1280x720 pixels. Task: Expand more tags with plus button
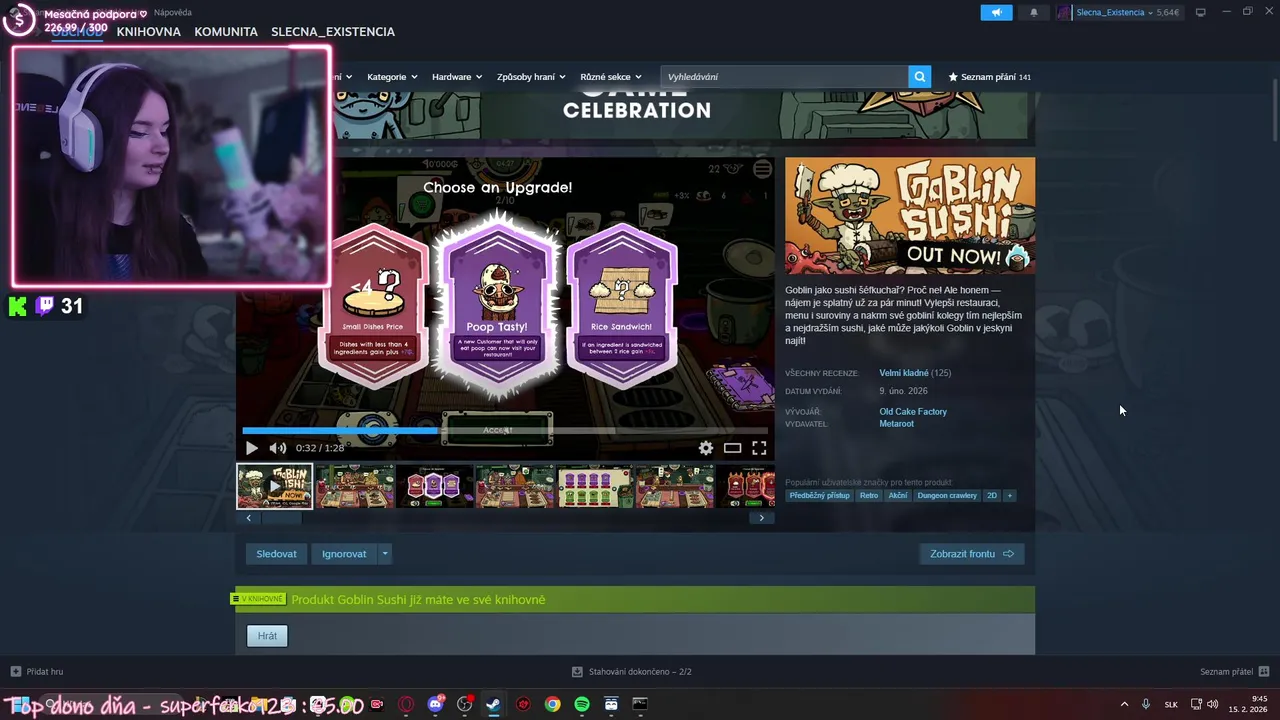(x=1009, y=495)
